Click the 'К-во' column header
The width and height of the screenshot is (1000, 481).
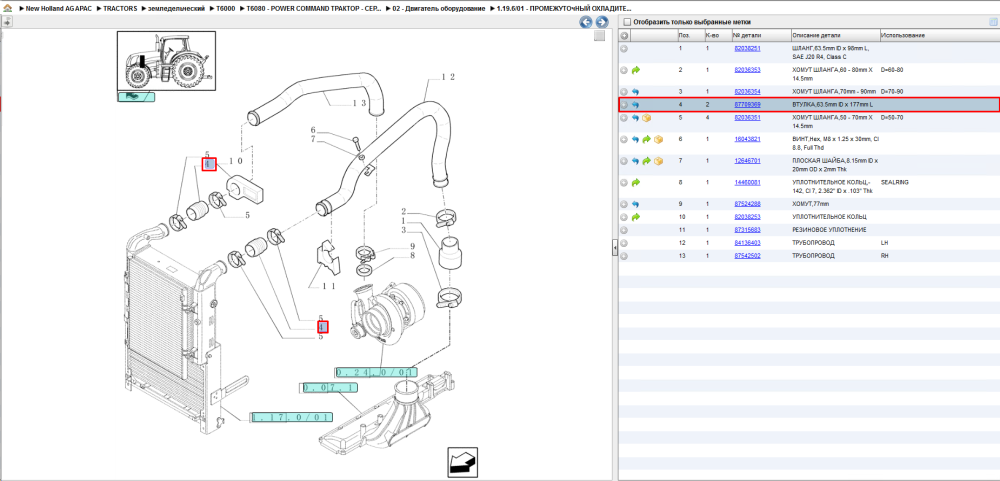tap(712, 36)
